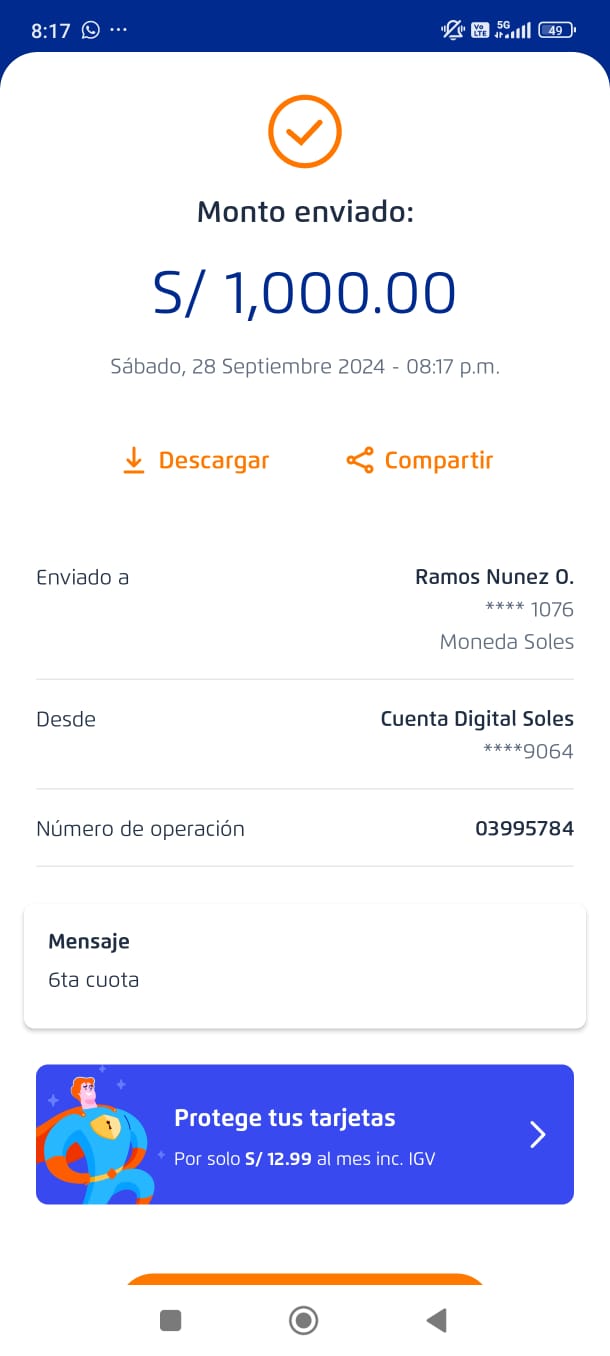This screenshot has height=1356, width=610.
Task: Open the Protege tus tarjetas chevron arrow
Action: tap(537, 1134)
